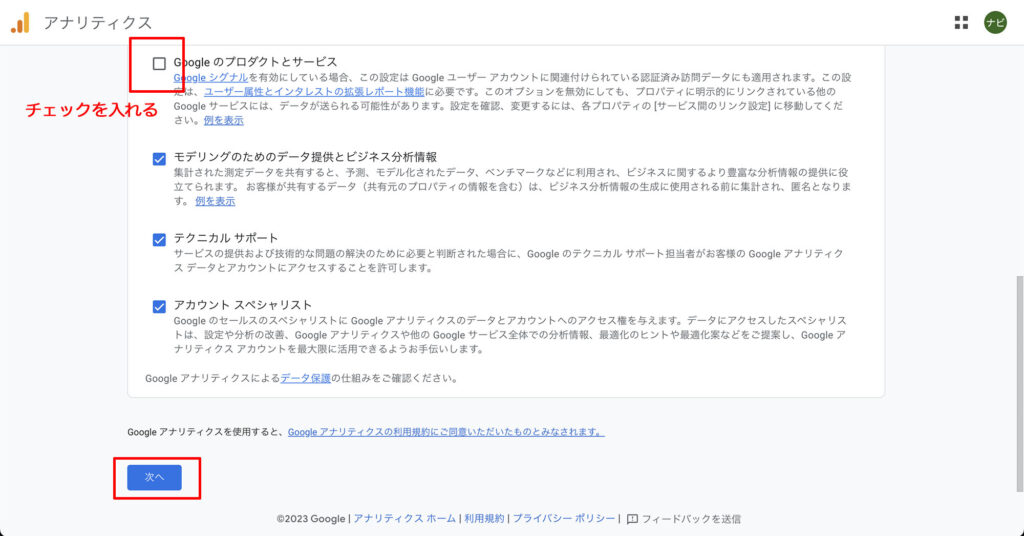Open the Google シグナル link
Image resolution: width=1024 pixels, height=536 pixels.
211,77
